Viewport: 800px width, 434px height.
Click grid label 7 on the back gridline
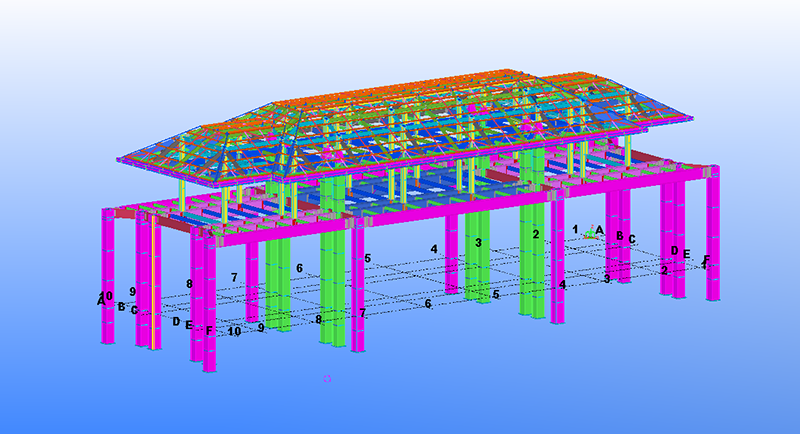click(x=234, y=278)
